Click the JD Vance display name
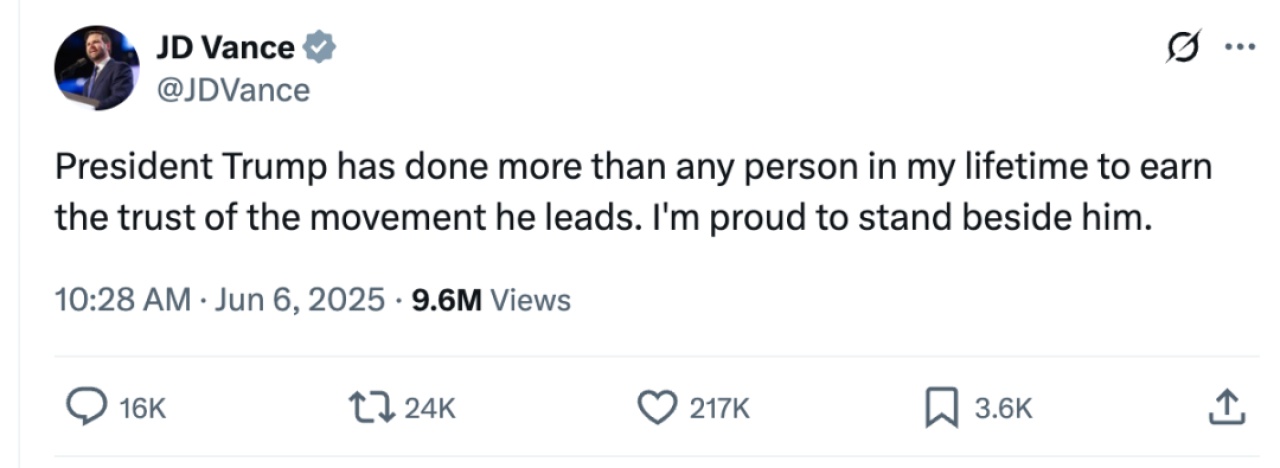This screenshot has width=1280, height=468. [x=225, y=47]
